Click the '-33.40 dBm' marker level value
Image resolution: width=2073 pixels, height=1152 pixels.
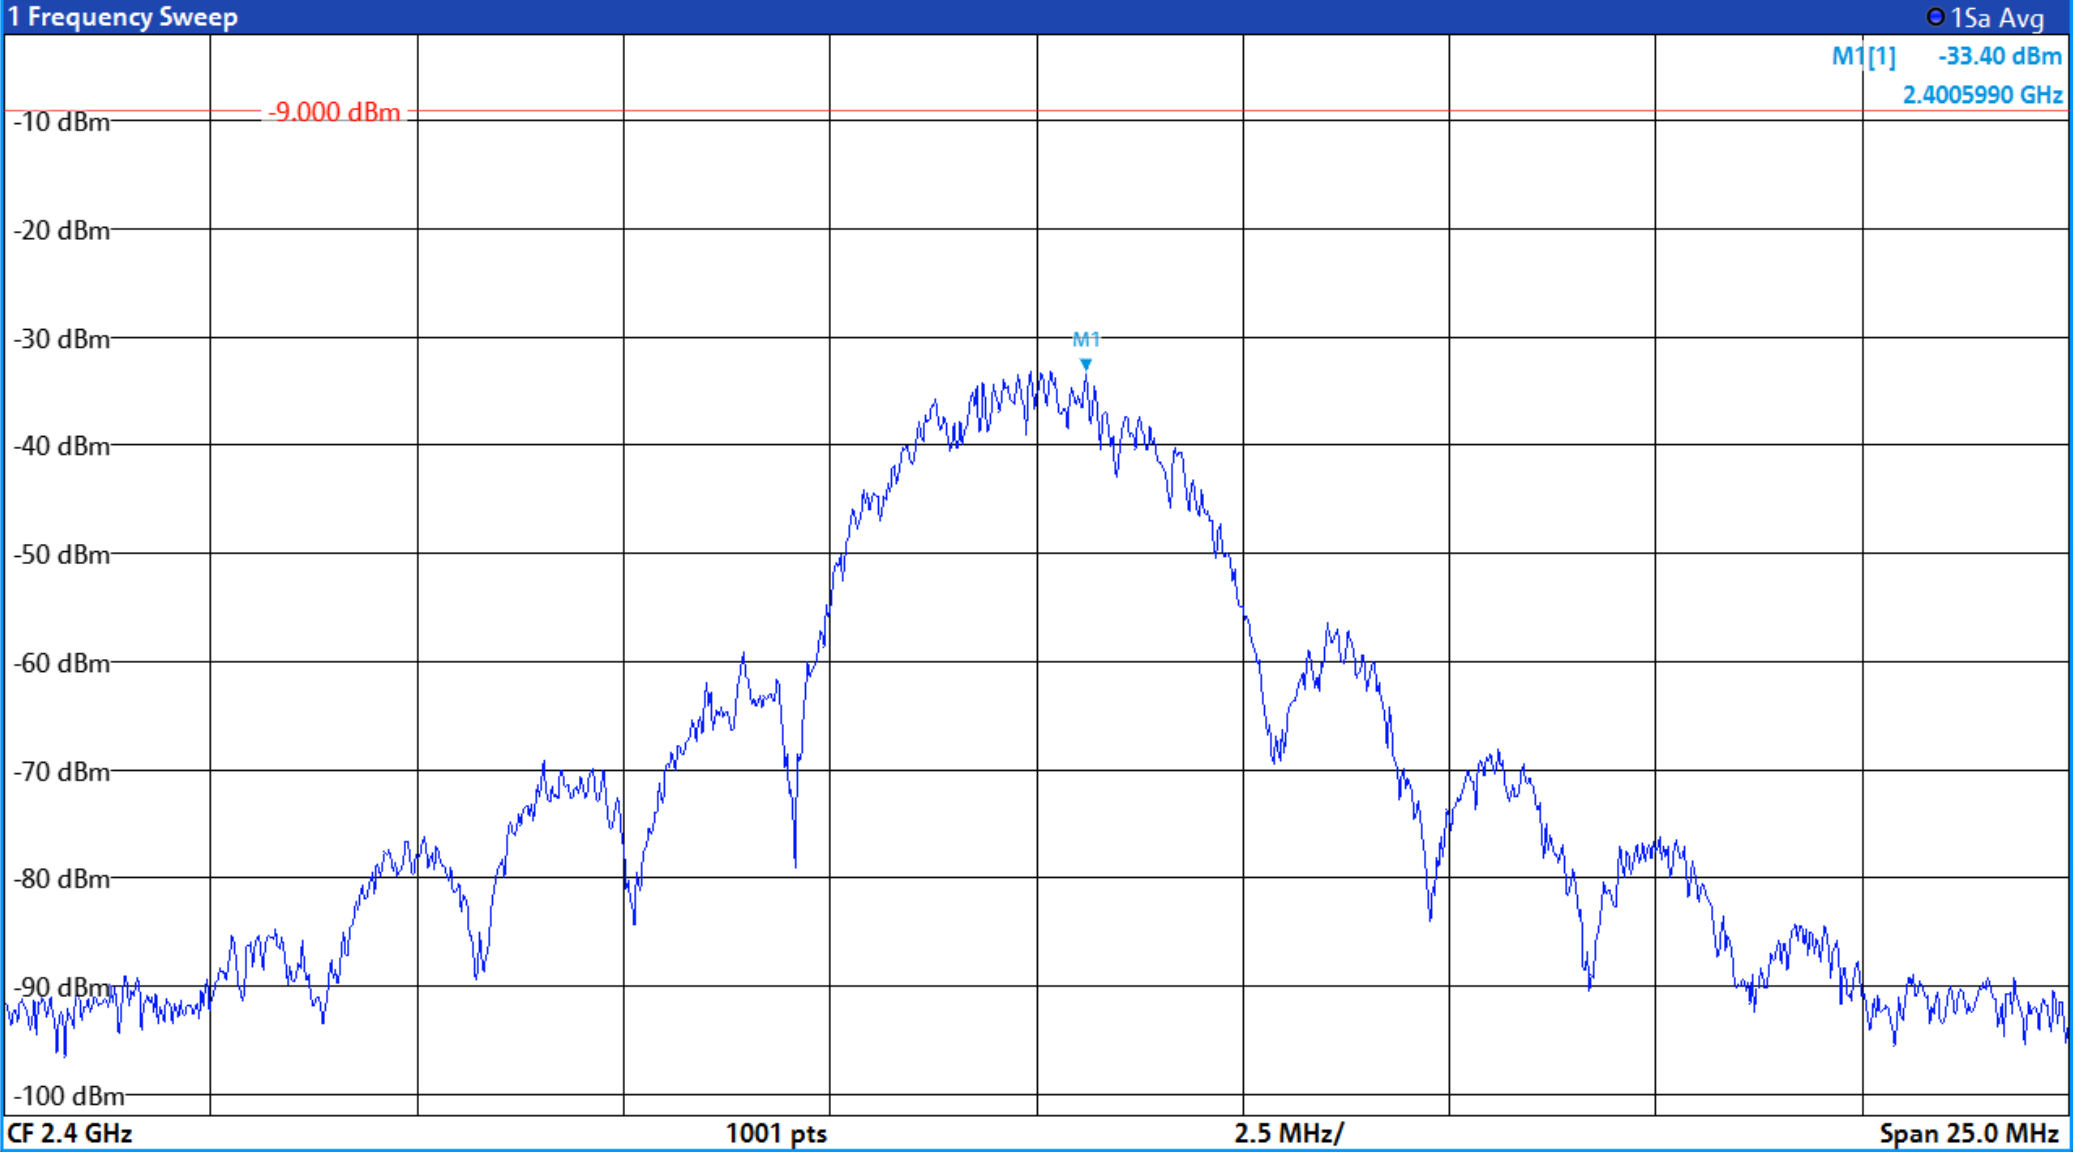[x=2000, y=56]
